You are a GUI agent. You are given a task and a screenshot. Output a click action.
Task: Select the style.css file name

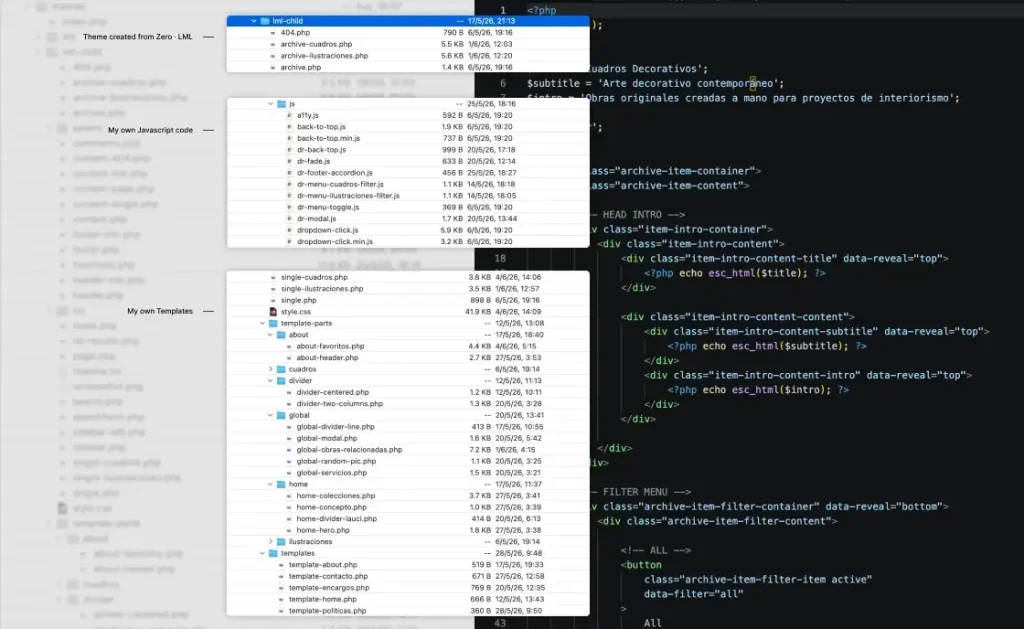point(295,312)
